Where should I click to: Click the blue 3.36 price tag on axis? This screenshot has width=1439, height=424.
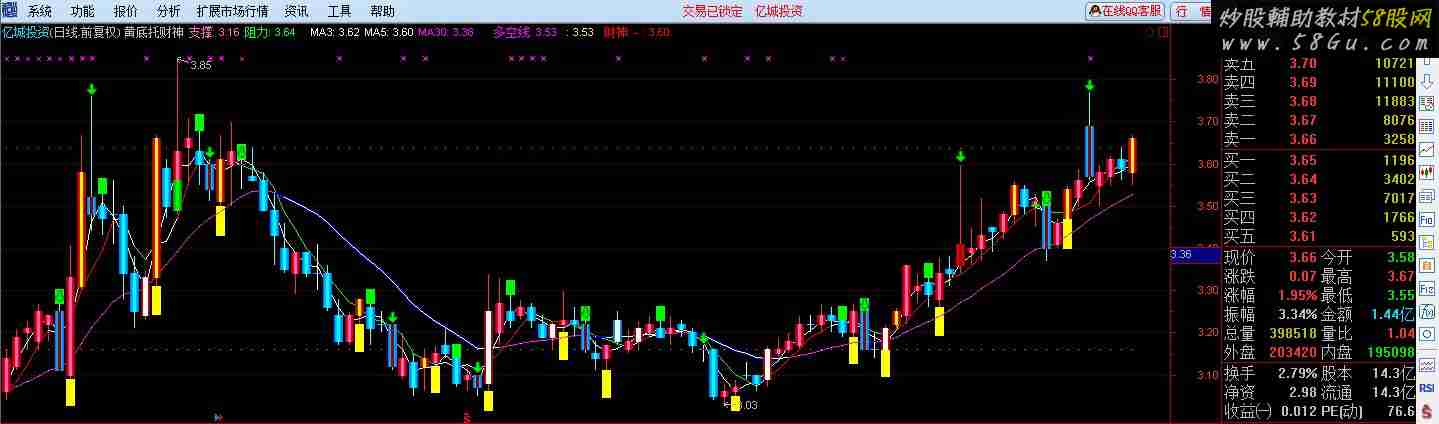point(1194,255)
